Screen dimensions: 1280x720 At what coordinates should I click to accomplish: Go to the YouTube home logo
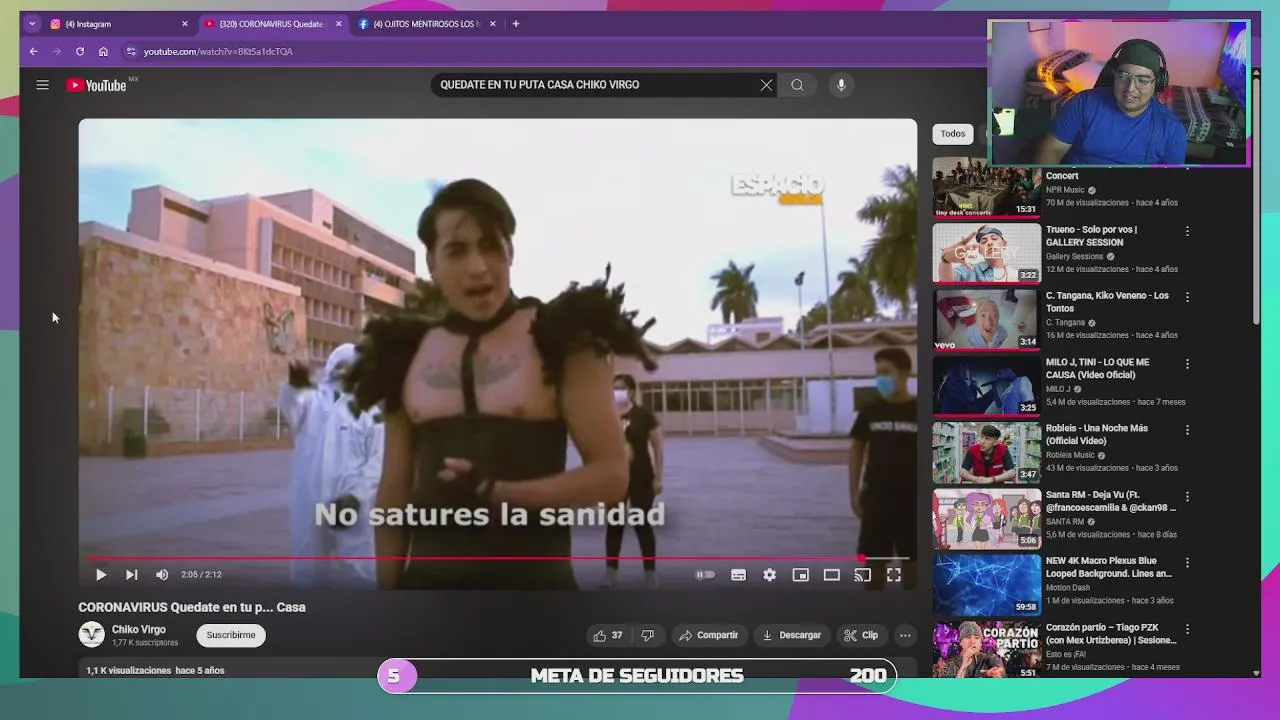tap(98, 85)
